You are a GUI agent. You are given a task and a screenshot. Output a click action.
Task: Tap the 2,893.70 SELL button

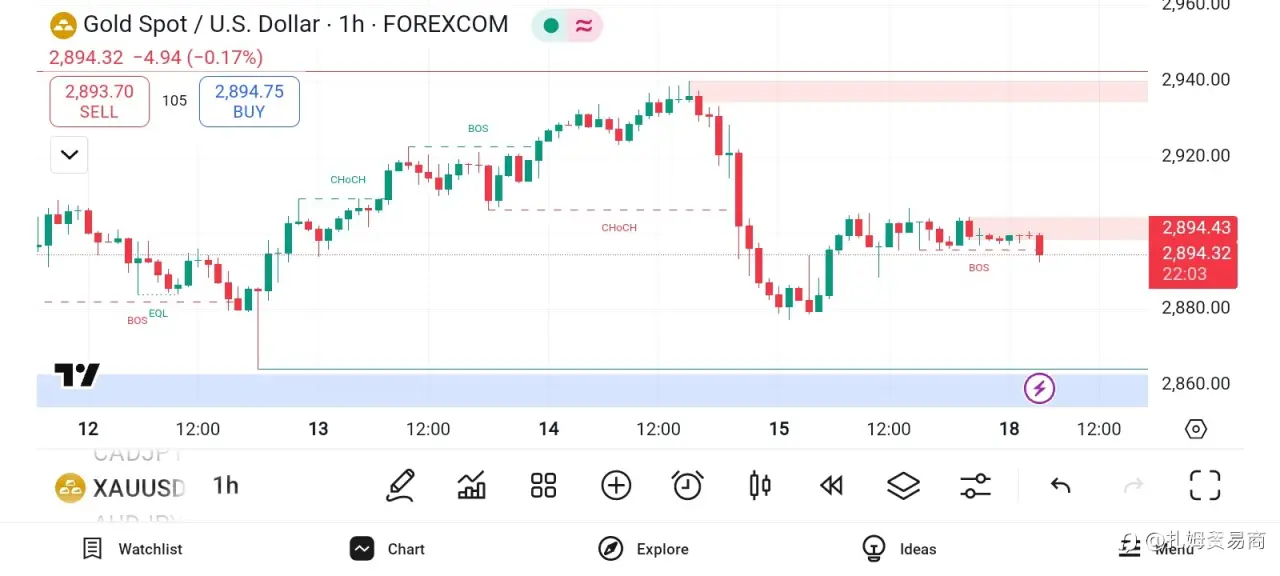point(99,102)
